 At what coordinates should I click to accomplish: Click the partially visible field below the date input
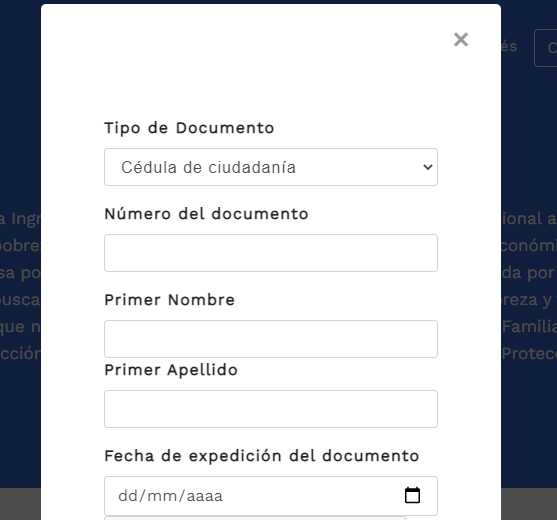click(255, 518)
